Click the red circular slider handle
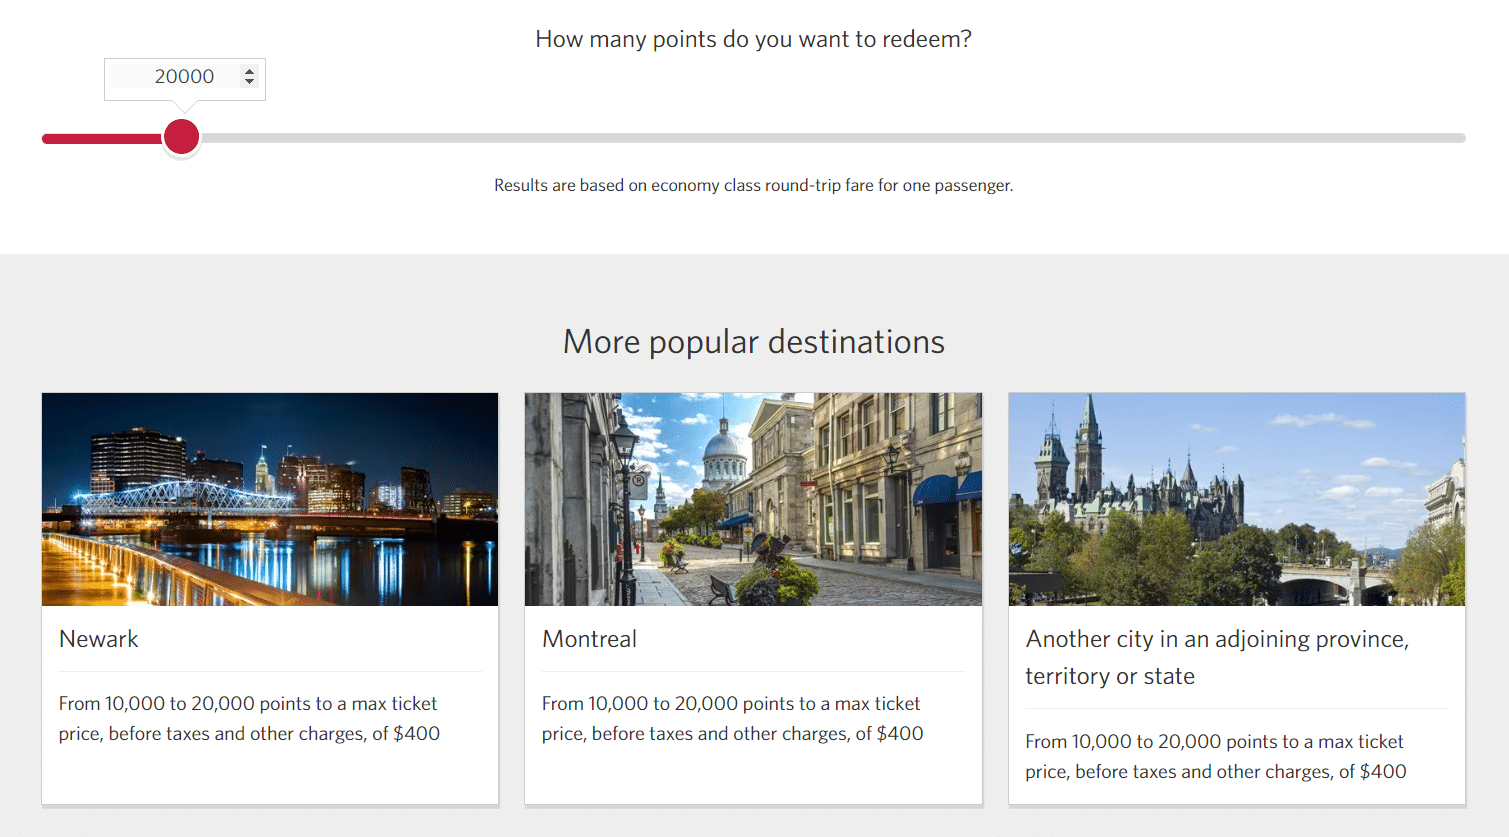1509x837 pixels. point(181,137)
